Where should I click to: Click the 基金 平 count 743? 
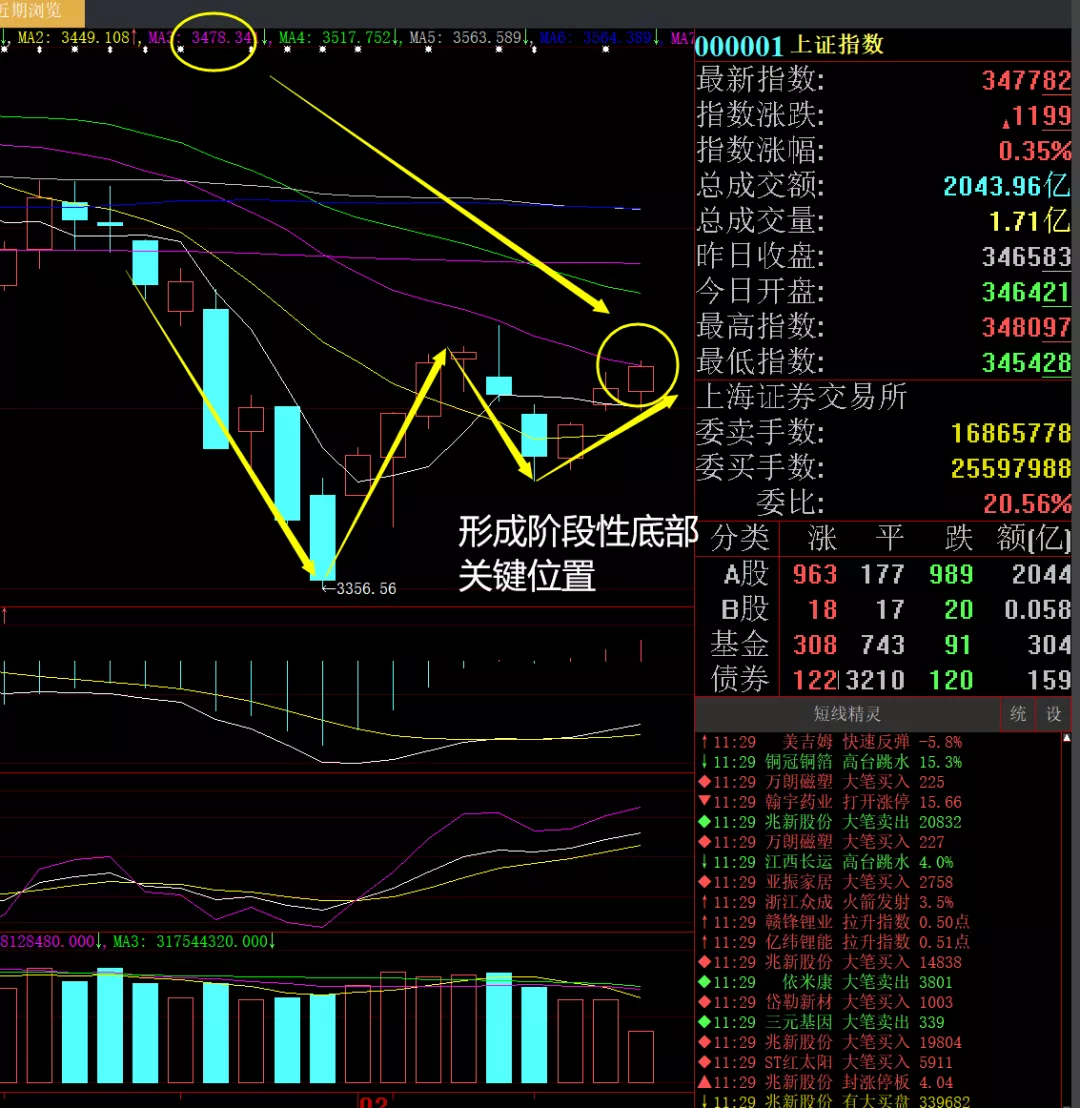[883, 645]
